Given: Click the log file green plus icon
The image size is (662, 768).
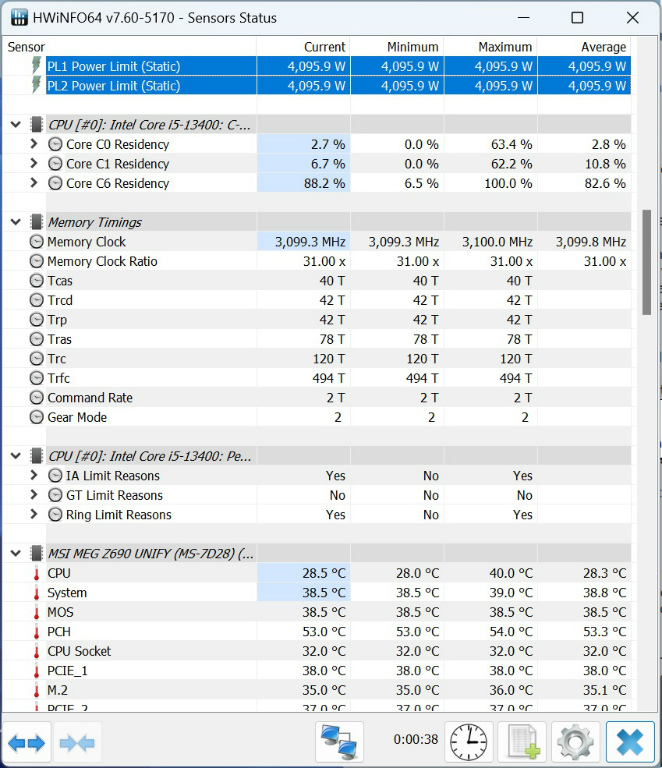Looking at the screenshot, I should click(x=522, y=743).
